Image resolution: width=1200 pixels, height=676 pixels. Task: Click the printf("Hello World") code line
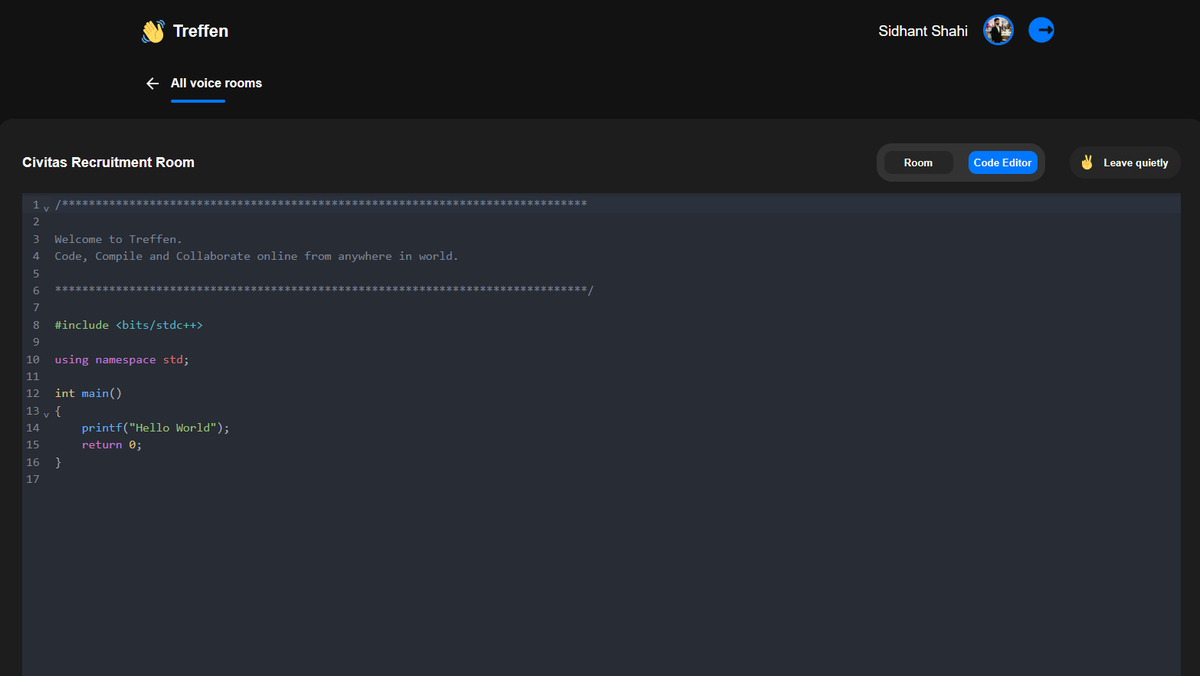click(156, 427)
